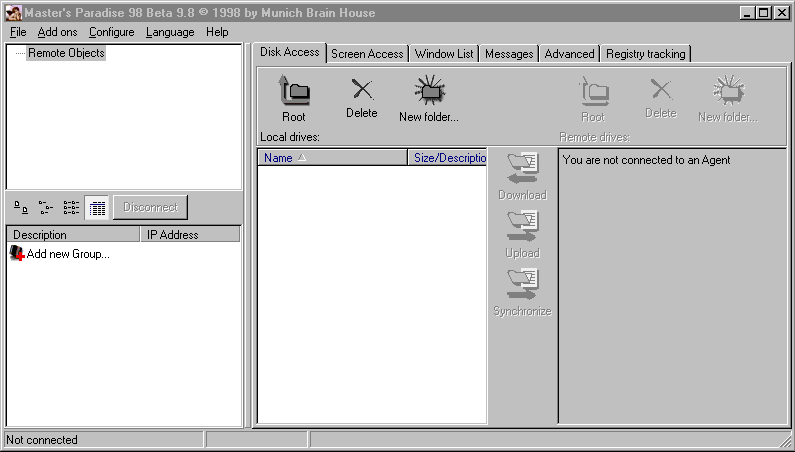
Task: Switch to small icons view
Action: pyautogui.click(x=46, y=208)
